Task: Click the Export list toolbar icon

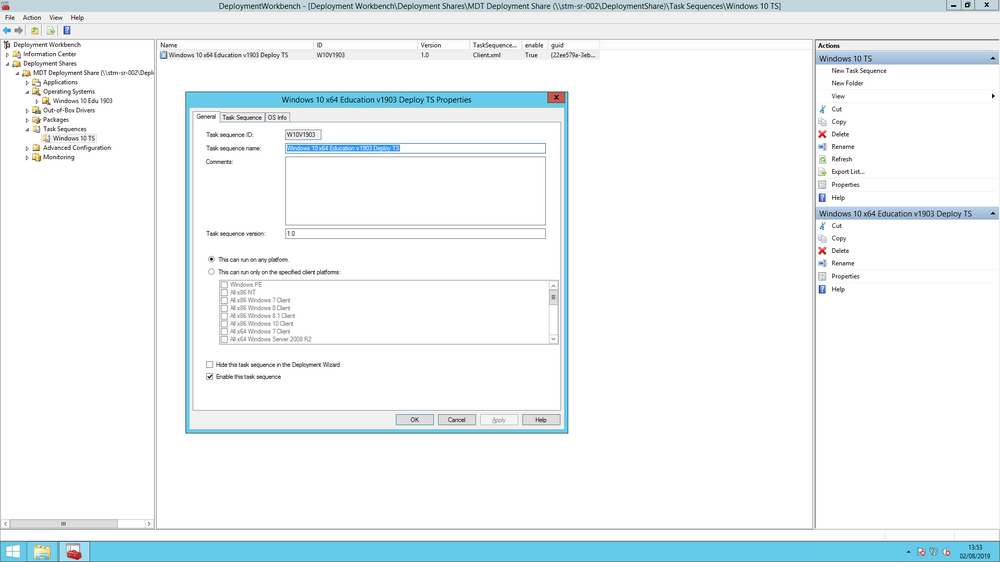Action: [x=50, y=30]
